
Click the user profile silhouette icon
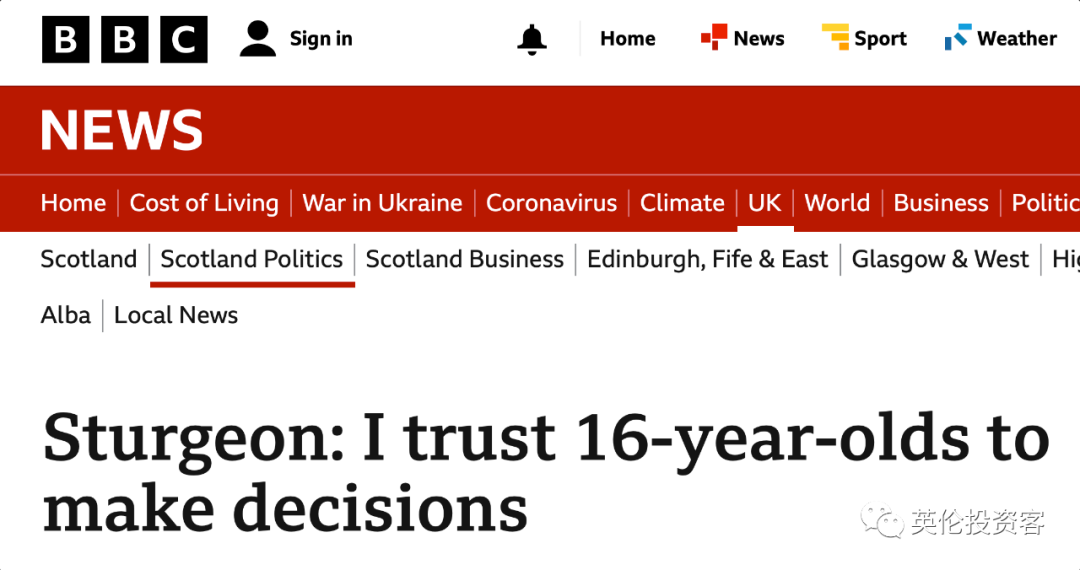tap(258, 39)
